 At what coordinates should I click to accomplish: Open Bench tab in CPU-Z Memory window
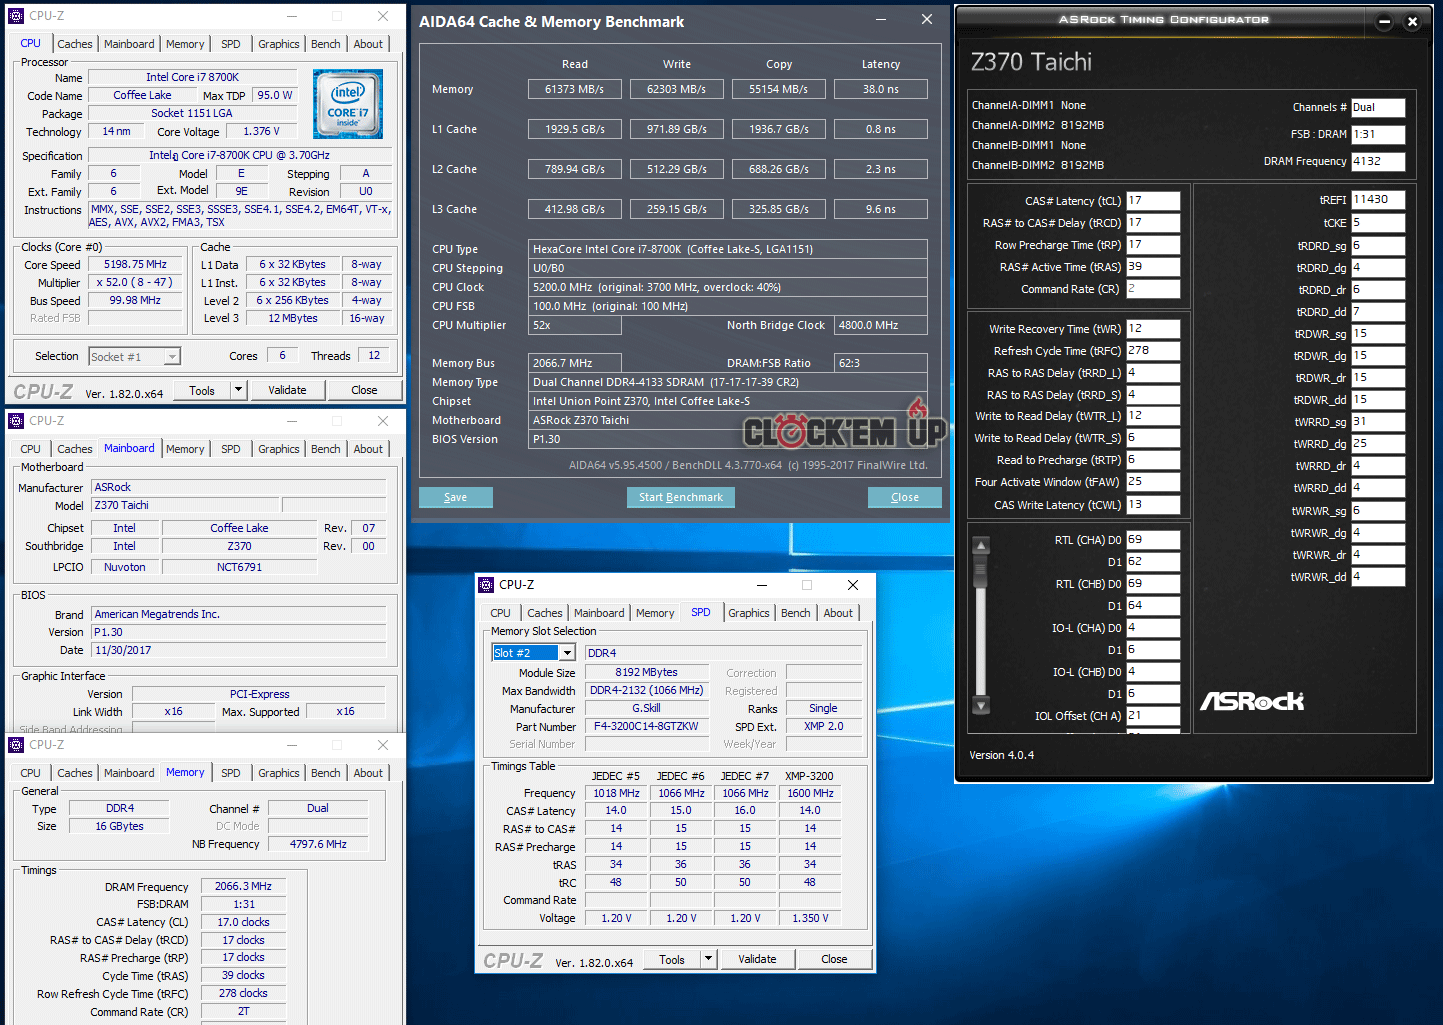(325, 773)
